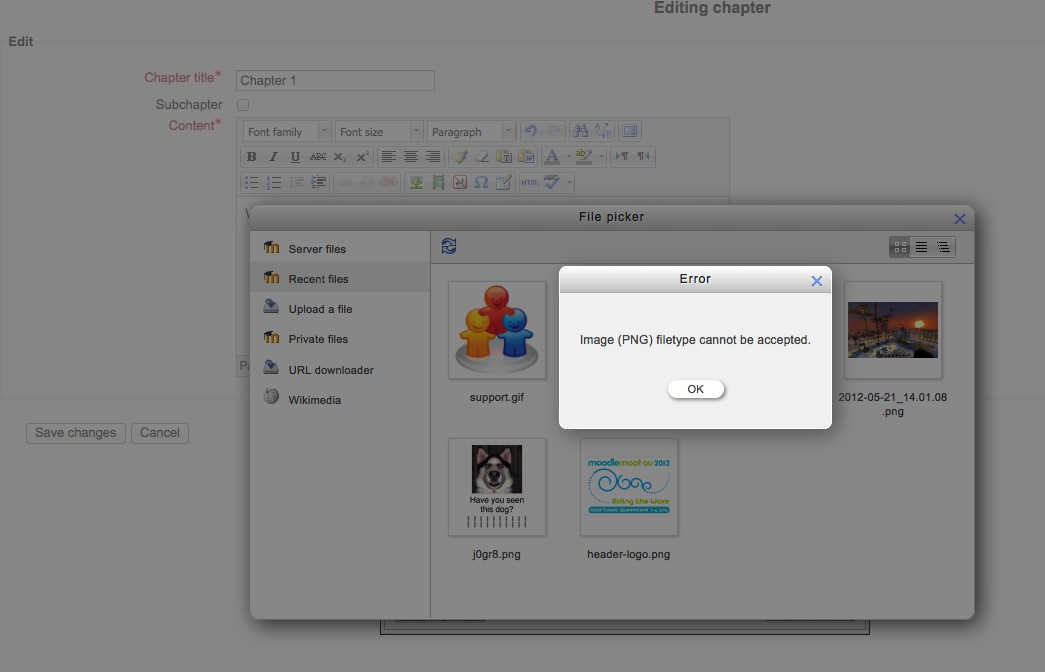Set left-to-right text direction
1045x672 pixels.
(621, 157)
